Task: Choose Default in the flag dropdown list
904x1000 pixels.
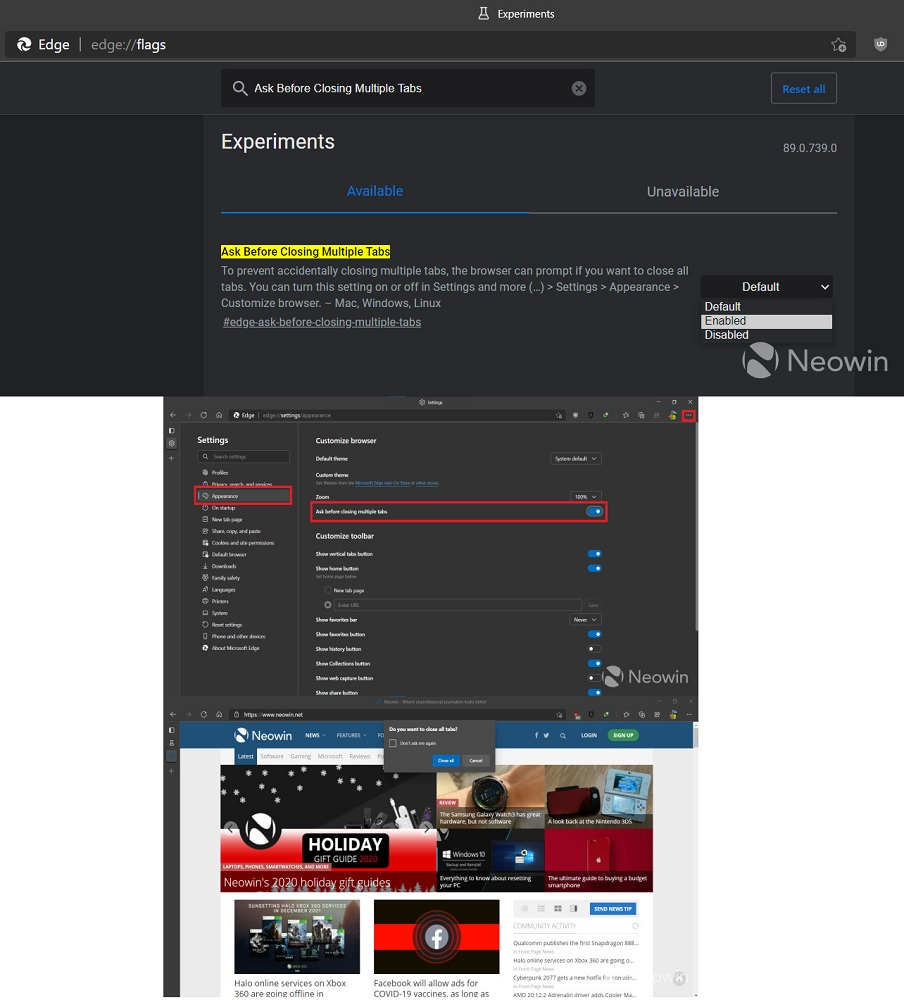Action: pyautogui.click(x=766, y=307)
